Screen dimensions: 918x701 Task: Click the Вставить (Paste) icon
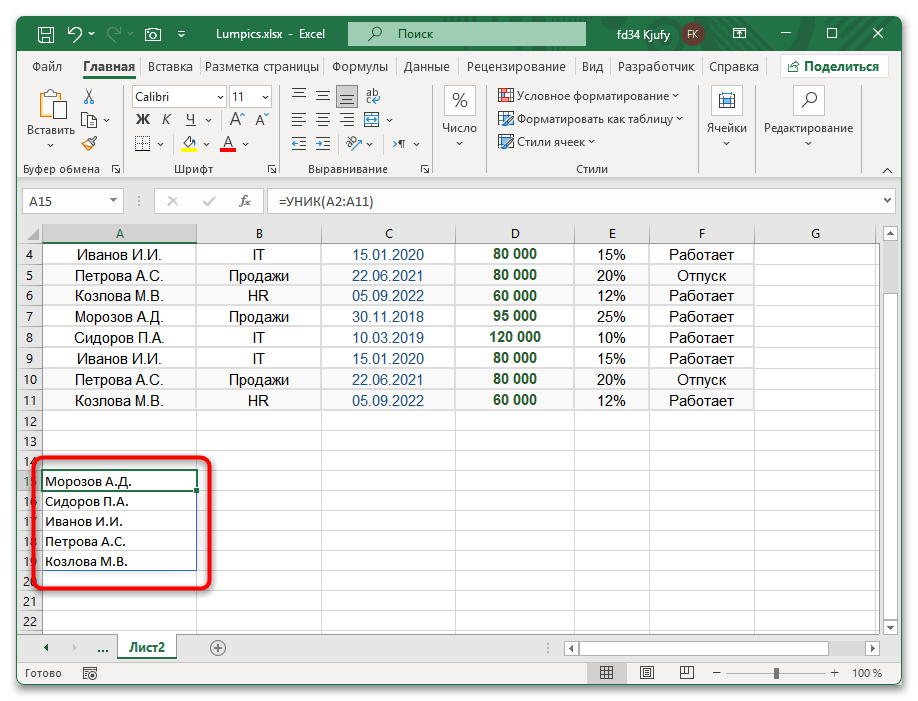[x=51, y=105]
